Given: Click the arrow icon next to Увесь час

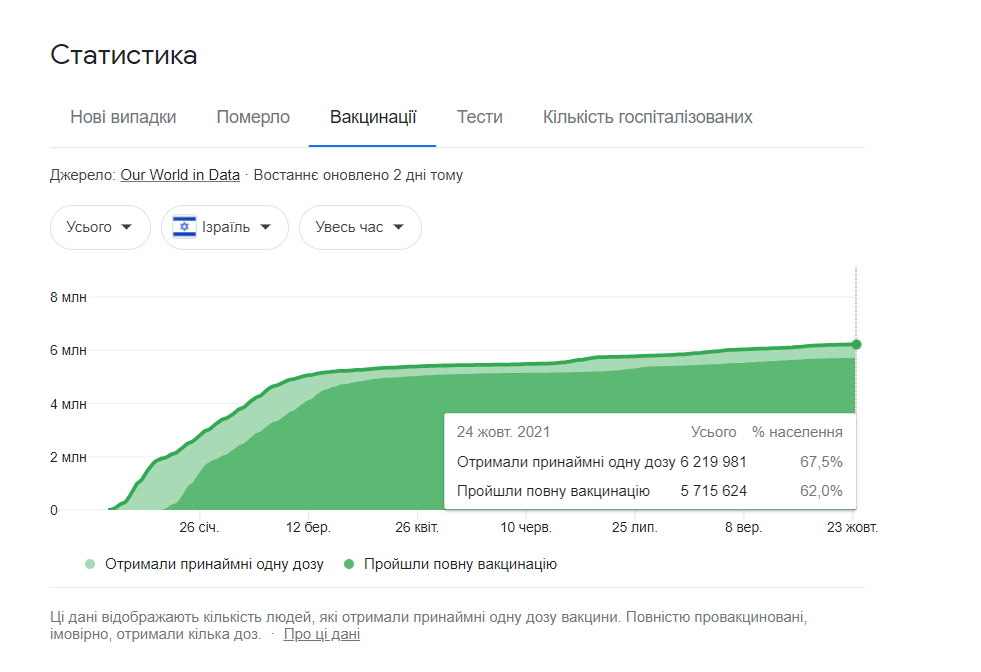Looking at the screenshot, I should point(398,227).
